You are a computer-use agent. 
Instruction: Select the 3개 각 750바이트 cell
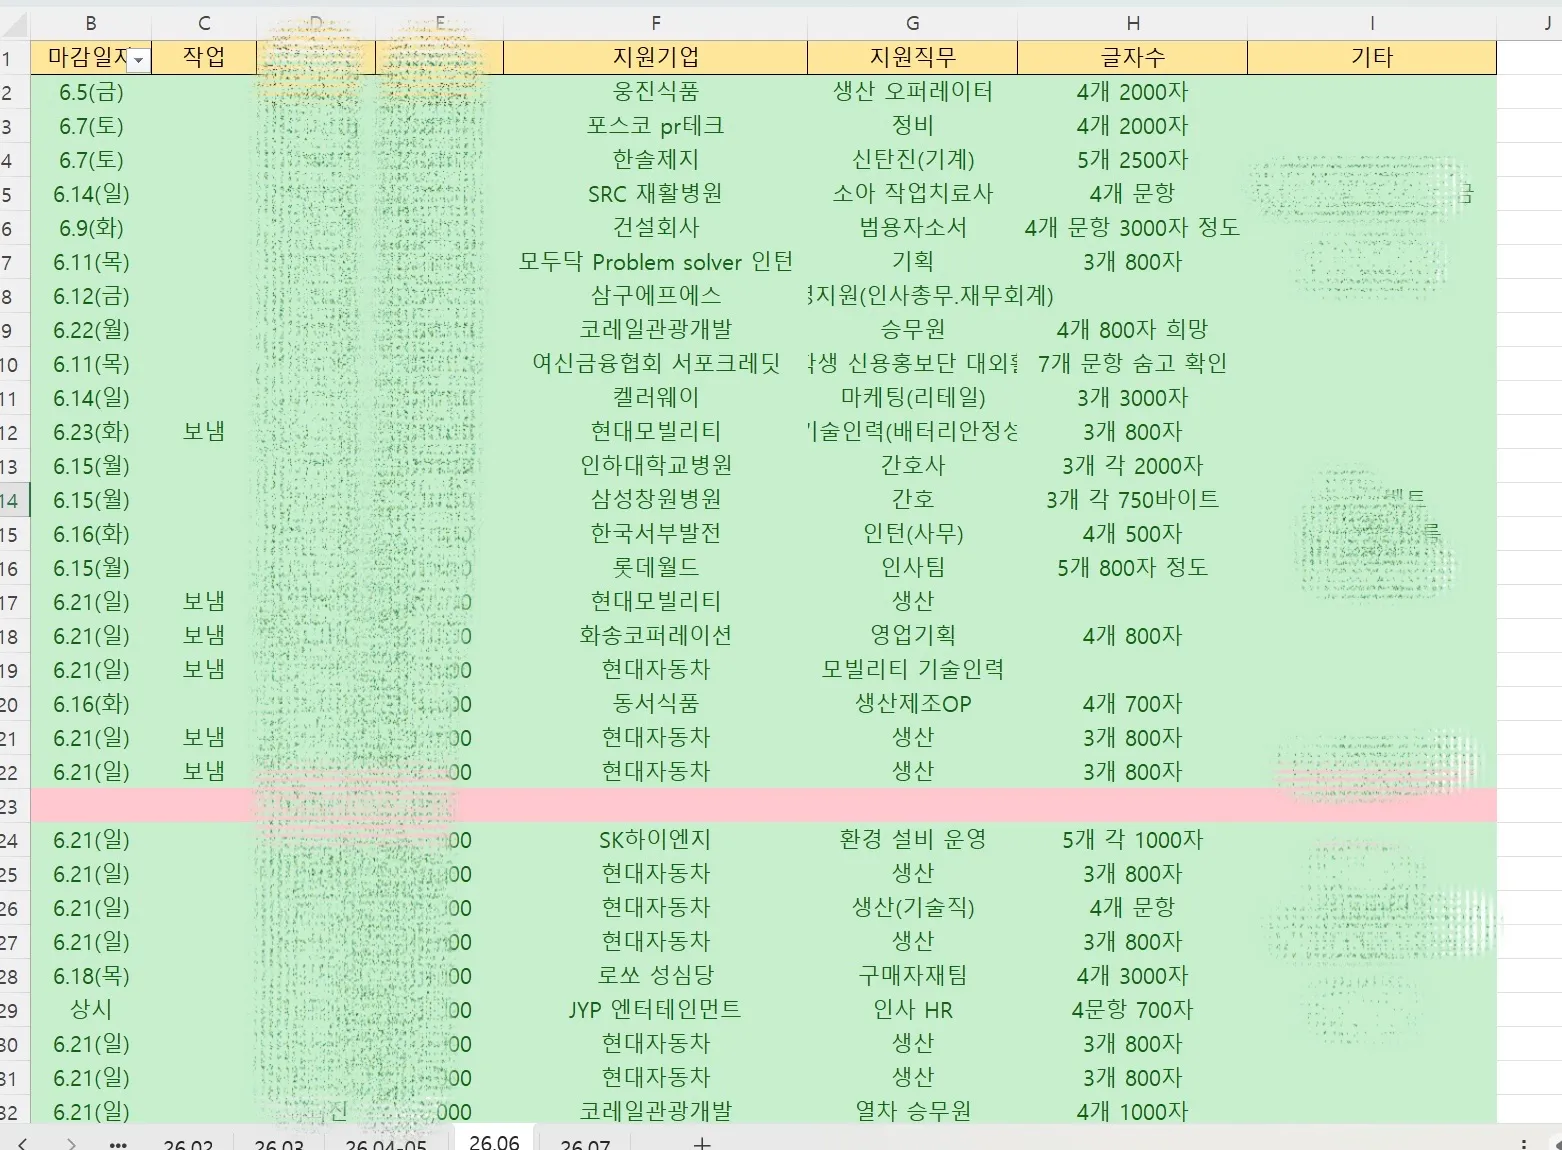(1132, 500)
